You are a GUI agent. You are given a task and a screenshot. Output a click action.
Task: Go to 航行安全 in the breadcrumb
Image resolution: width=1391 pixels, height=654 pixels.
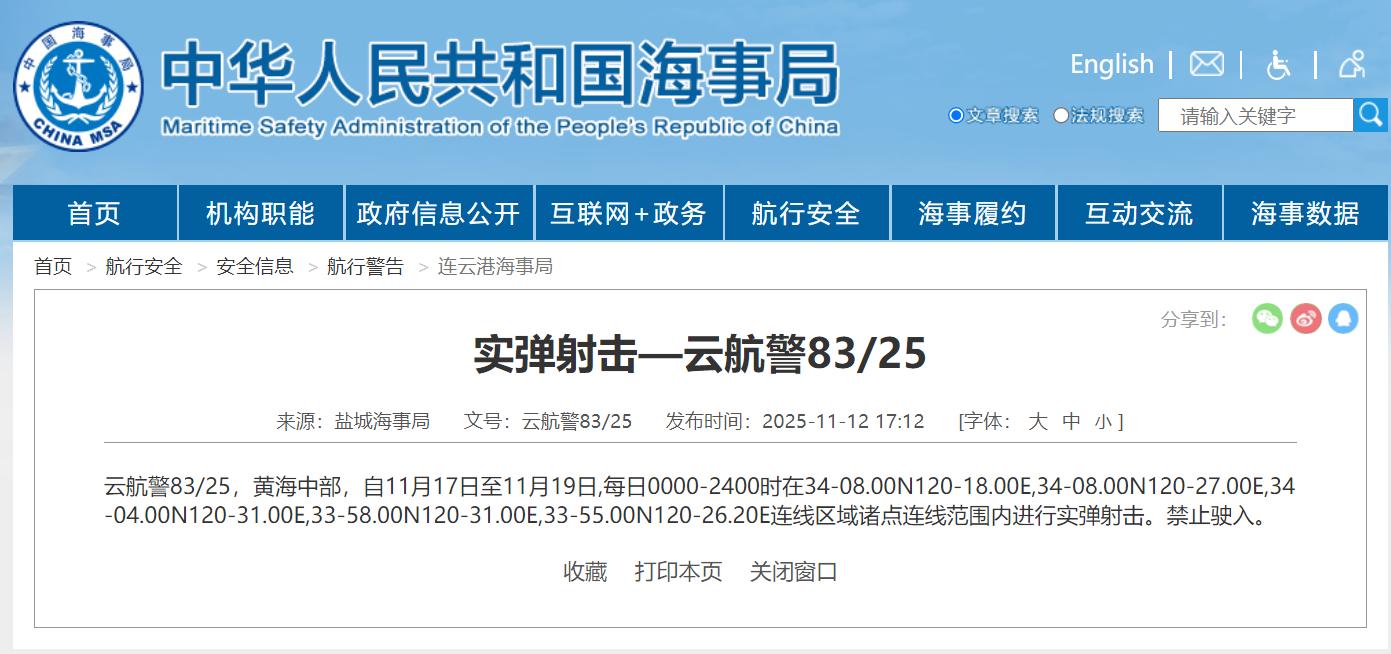click(x=144, y=267)
